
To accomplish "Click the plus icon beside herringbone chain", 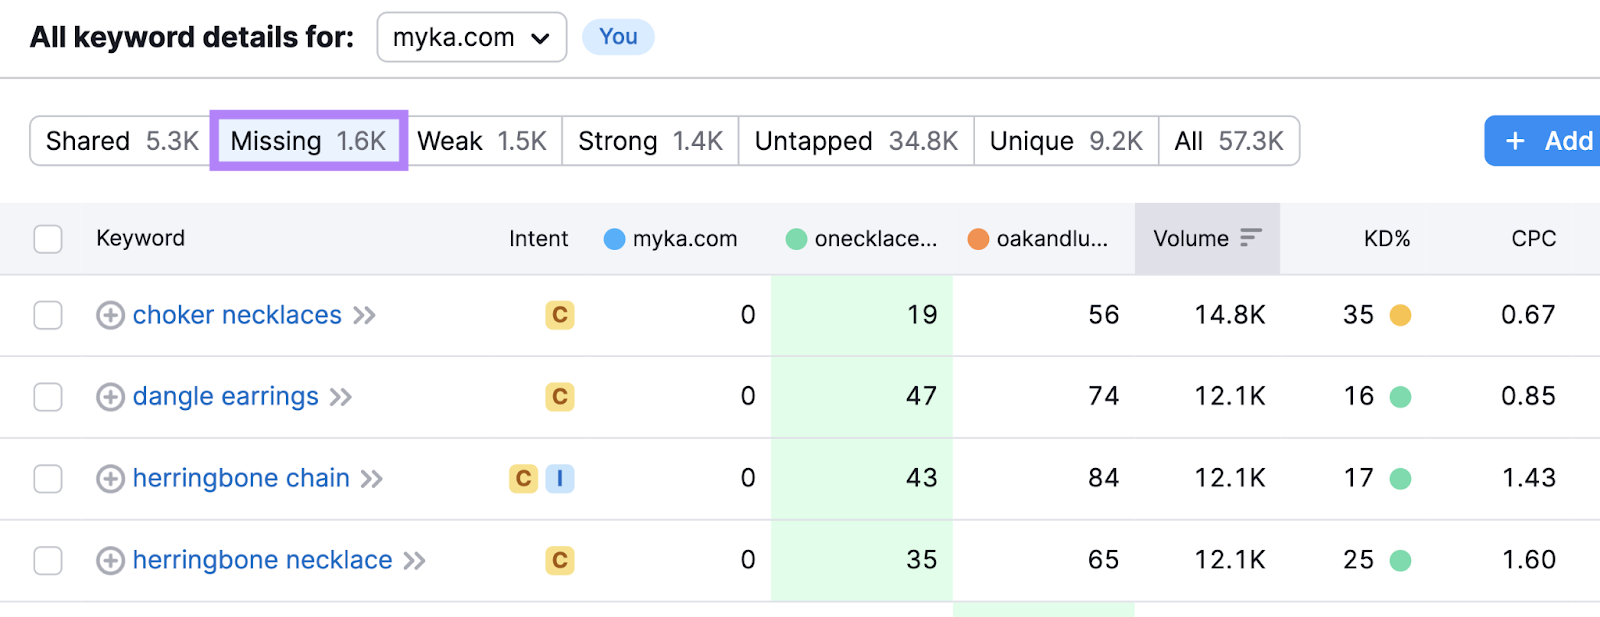I will pos(110,479).
